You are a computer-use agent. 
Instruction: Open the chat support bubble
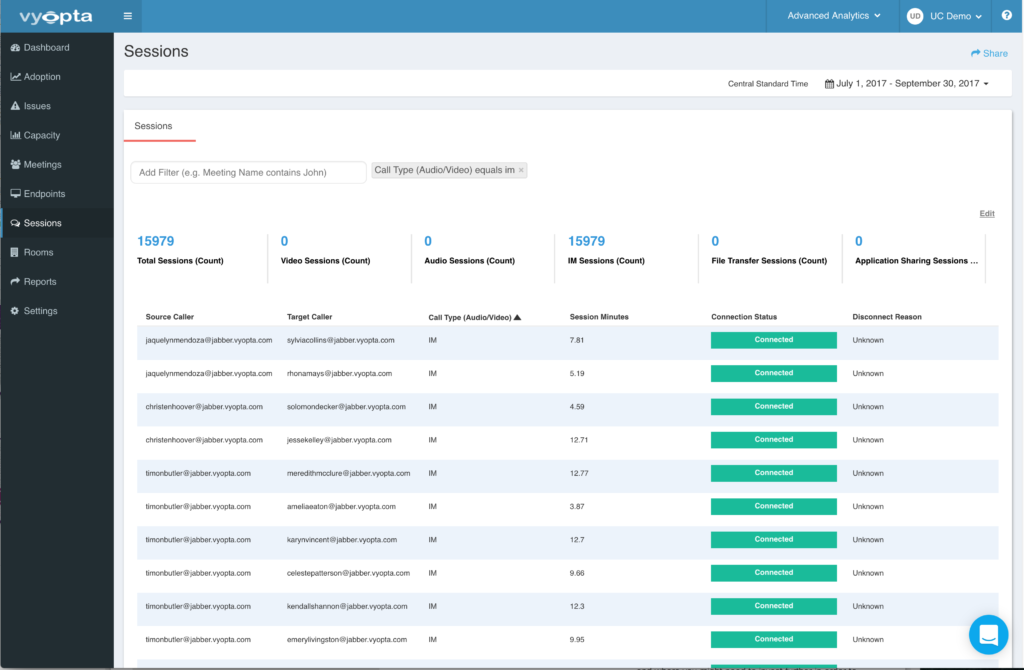coord(988,635)
